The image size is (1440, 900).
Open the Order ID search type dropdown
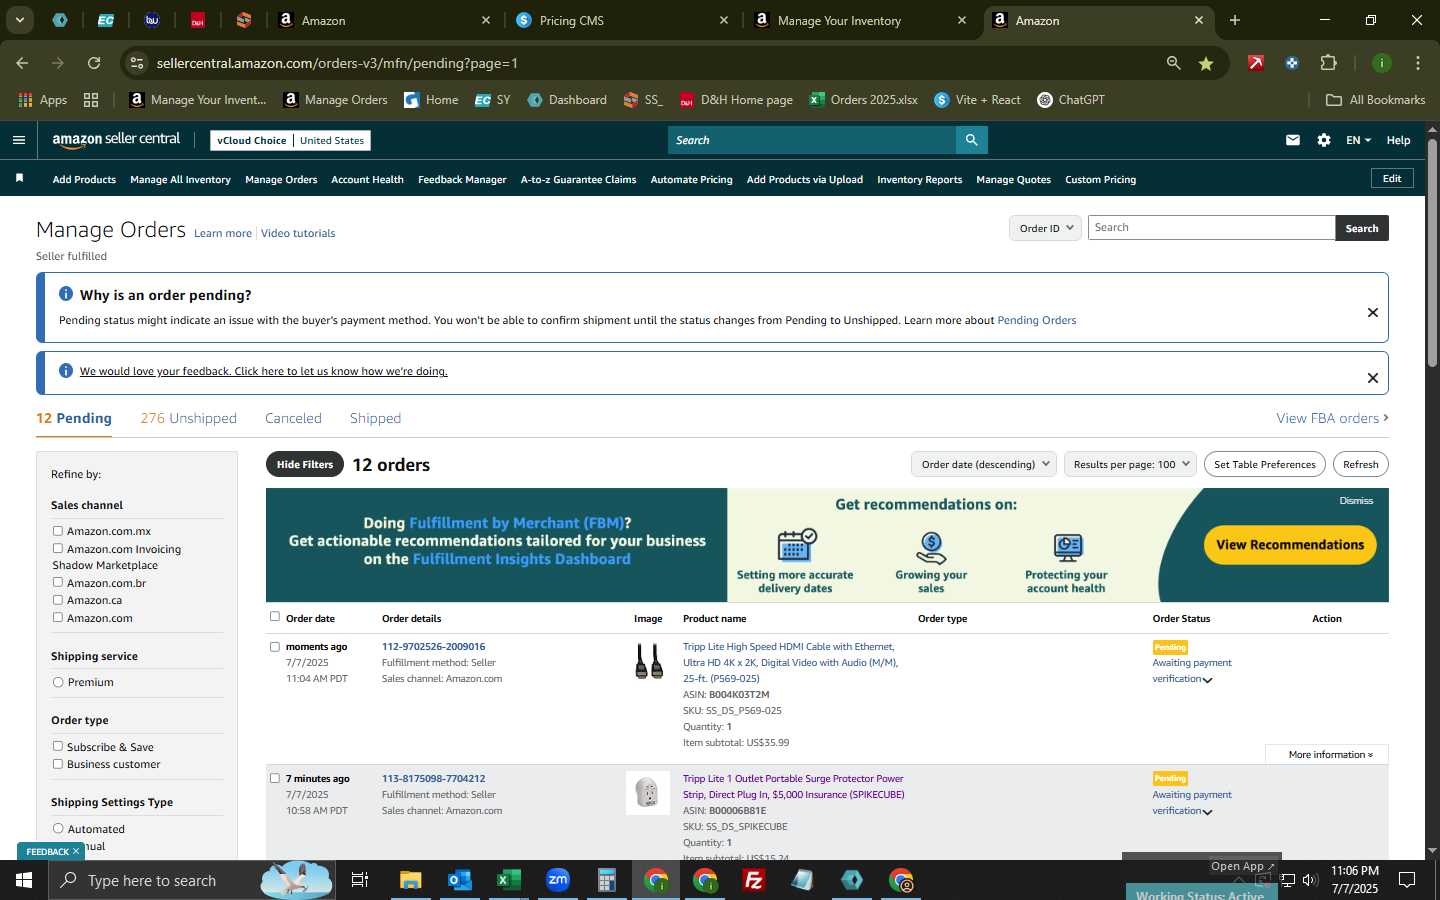point(1045,228)
